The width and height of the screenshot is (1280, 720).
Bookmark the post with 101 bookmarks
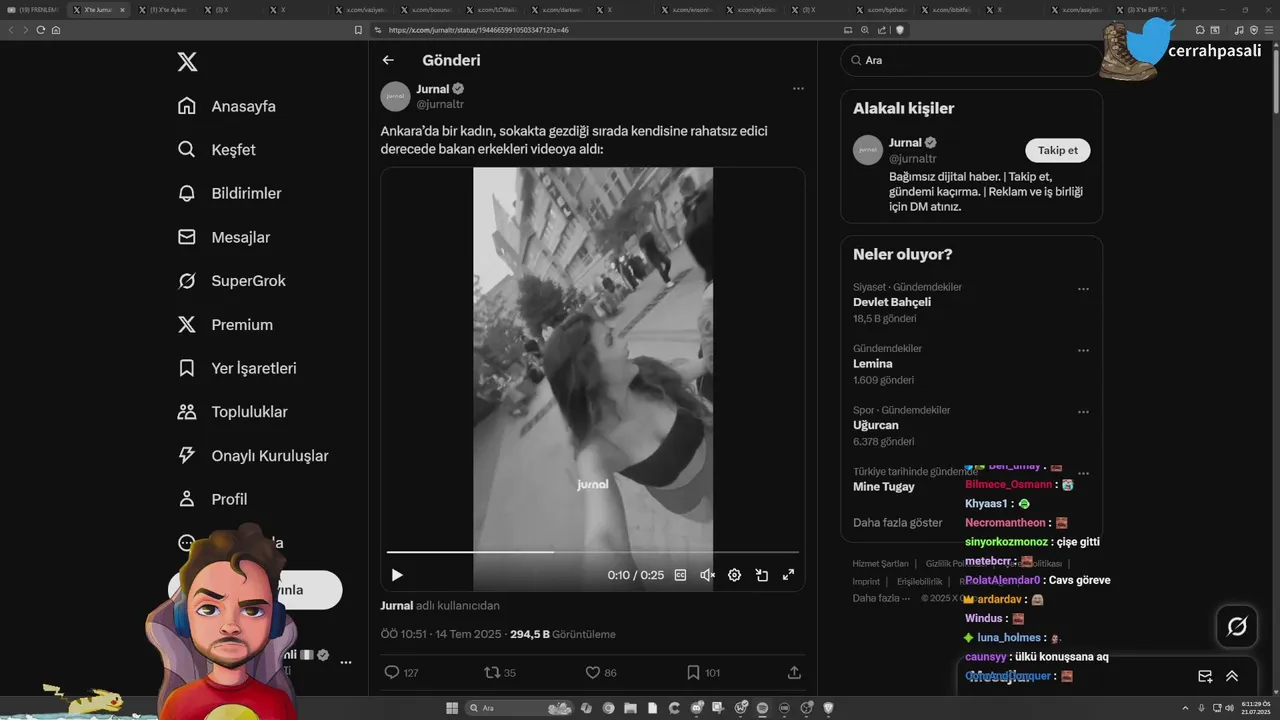click(x=703, y=673)
